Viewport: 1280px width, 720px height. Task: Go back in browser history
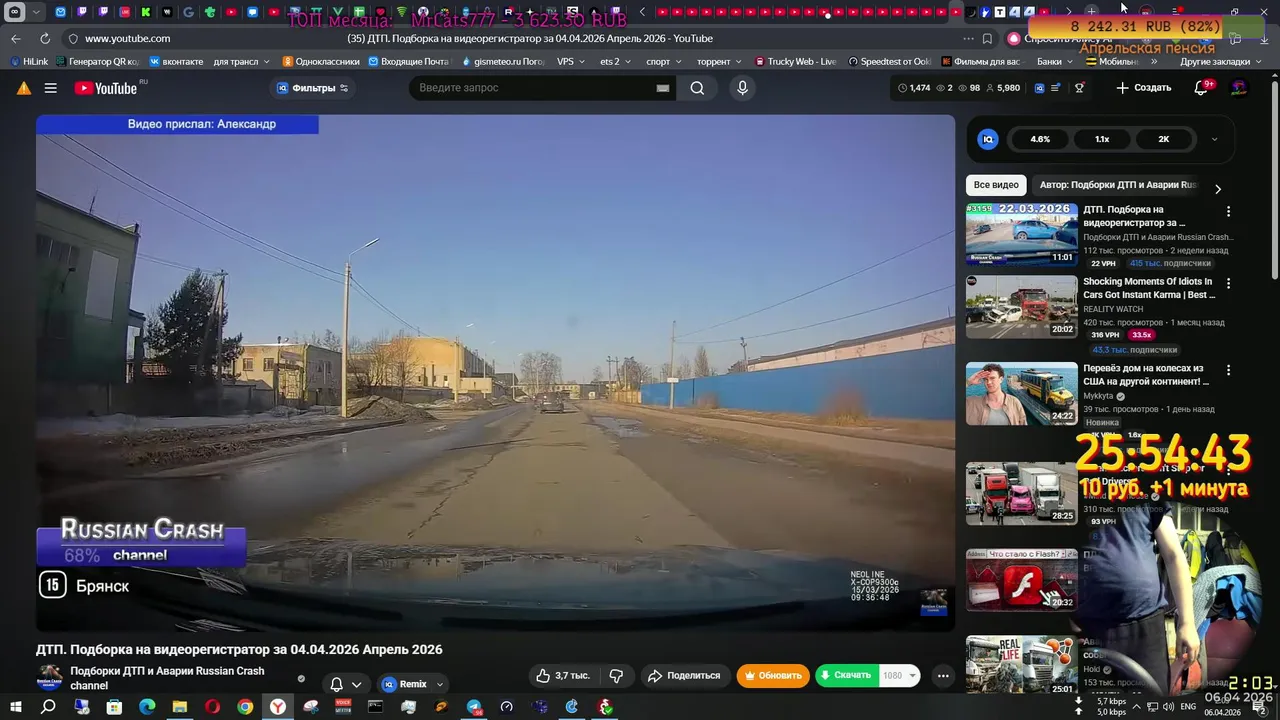[x=16, y=38]
